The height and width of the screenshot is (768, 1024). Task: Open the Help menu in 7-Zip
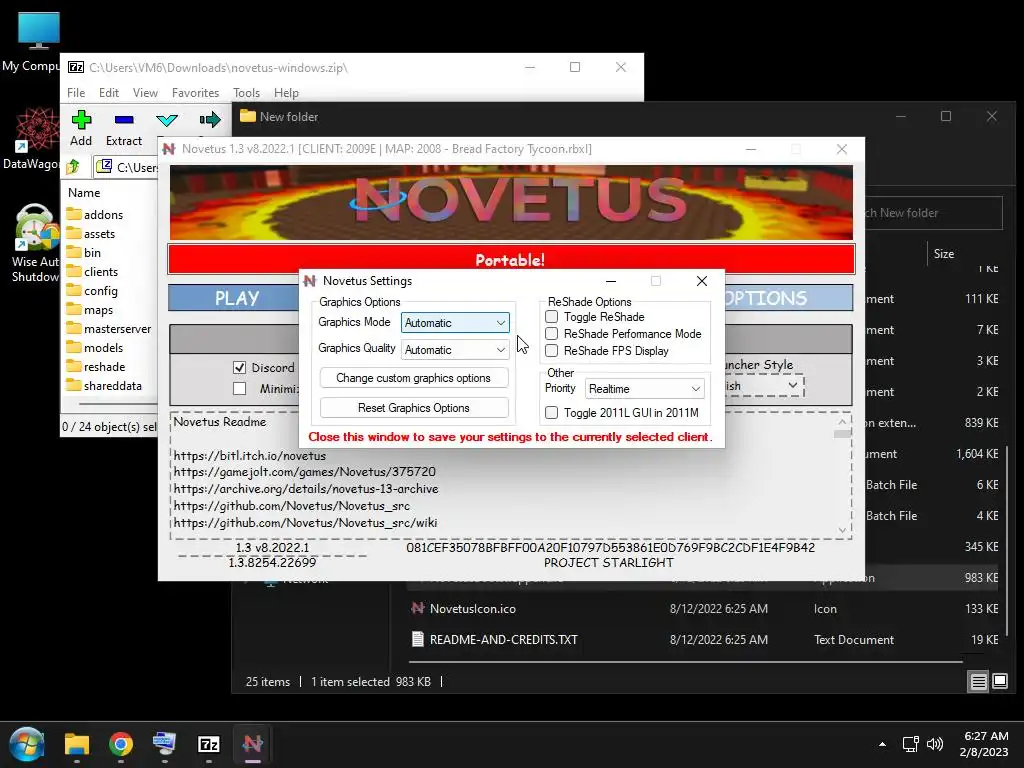(286, 93)
